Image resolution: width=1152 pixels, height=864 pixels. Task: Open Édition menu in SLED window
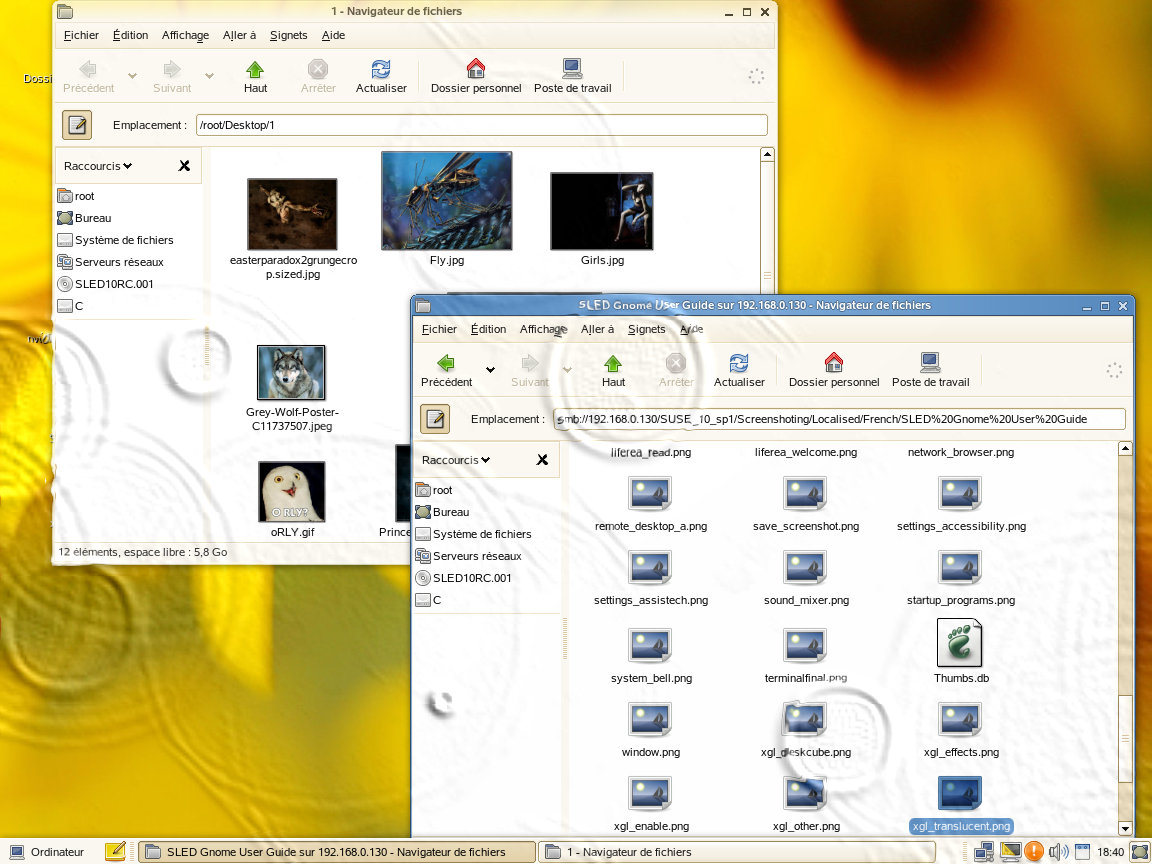(x=488, y=329)
